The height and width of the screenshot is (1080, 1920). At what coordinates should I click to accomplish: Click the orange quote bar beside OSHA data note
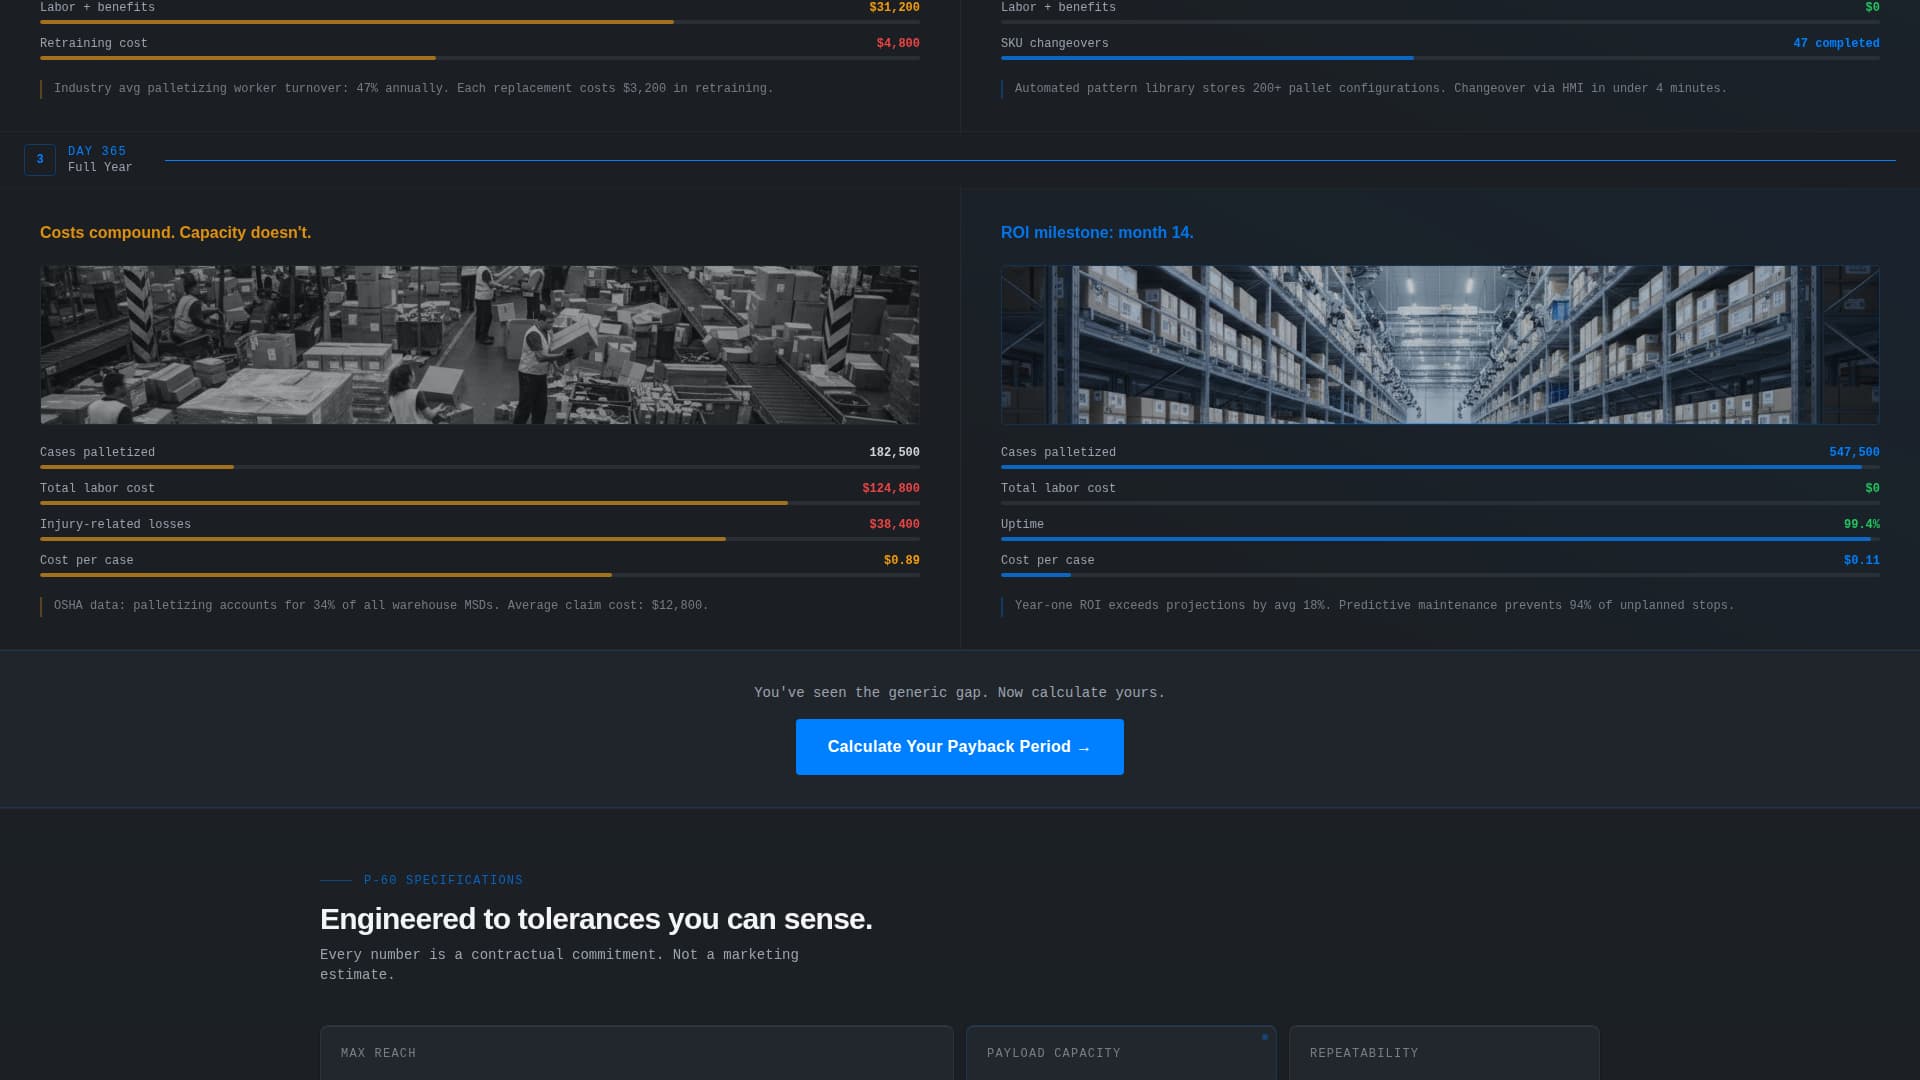click(41, 605)
